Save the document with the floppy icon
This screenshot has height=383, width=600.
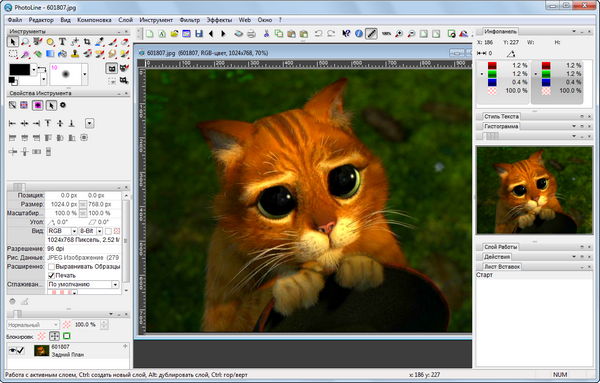pyautogui.click(x=199, y=34)
